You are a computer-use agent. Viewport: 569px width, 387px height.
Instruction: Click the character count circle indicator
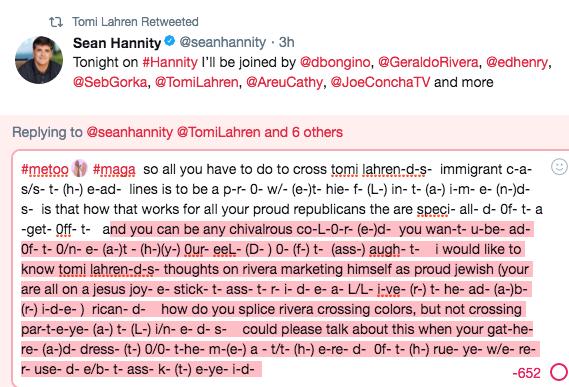point(559,372)
